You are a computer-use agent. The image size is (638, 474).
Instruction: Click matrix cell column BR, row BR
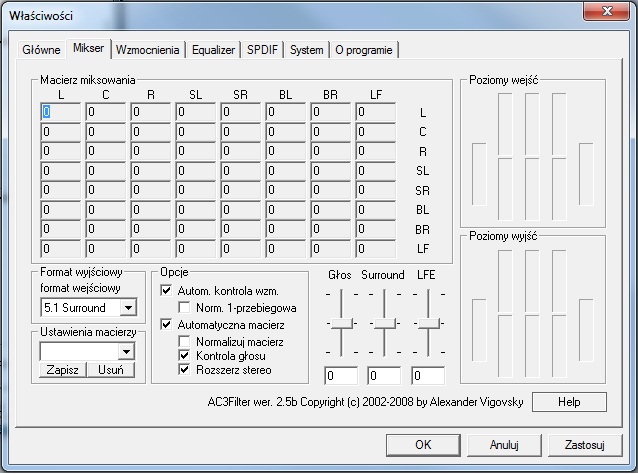point(330,229)
